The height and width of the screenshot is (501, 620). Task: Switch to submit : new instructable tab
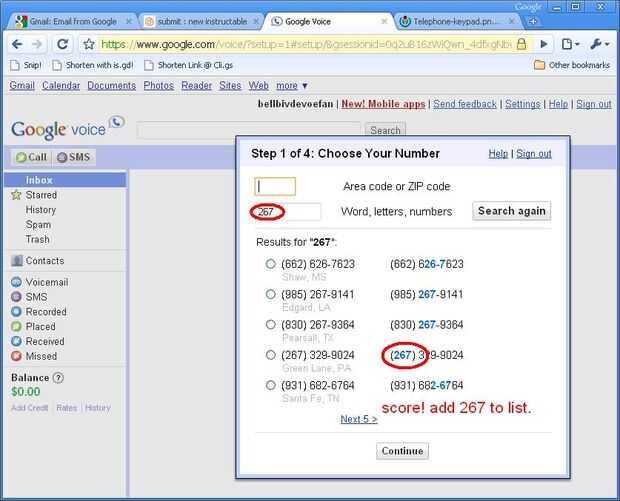202,21
